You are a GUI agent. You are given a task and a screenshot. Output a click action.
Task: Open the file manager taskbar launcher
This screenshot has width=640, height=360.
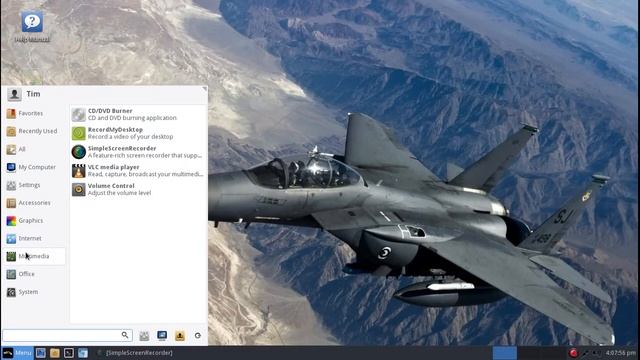55,353
